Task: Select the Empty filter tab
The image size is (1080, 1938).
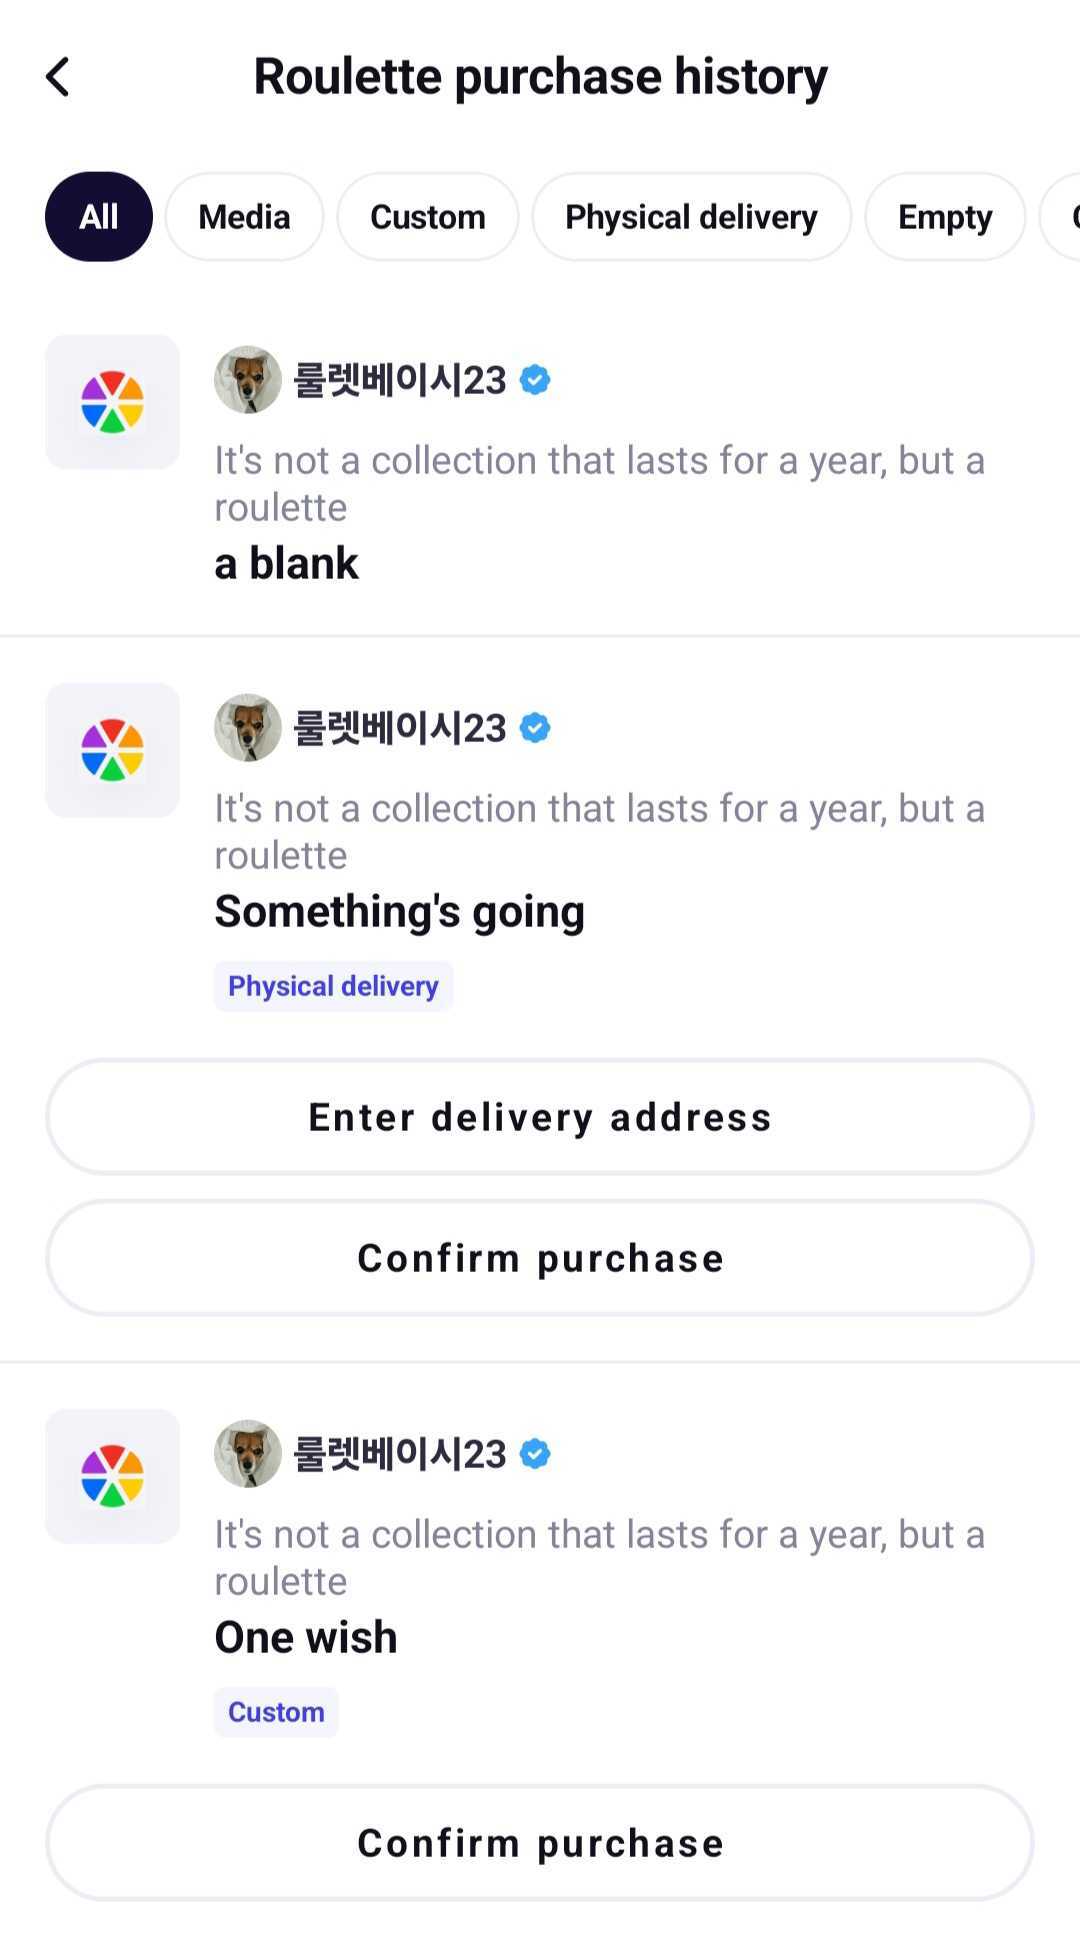Action: (x=945, y=217)
